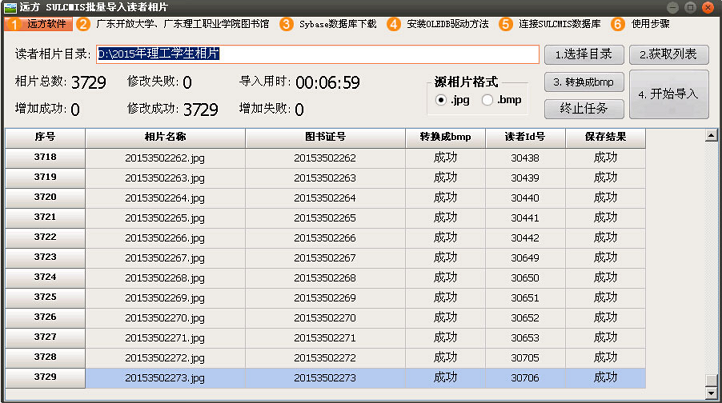
Task: Switch to Sybase数据库下载 tab
Action: click(x=328, y=24)
